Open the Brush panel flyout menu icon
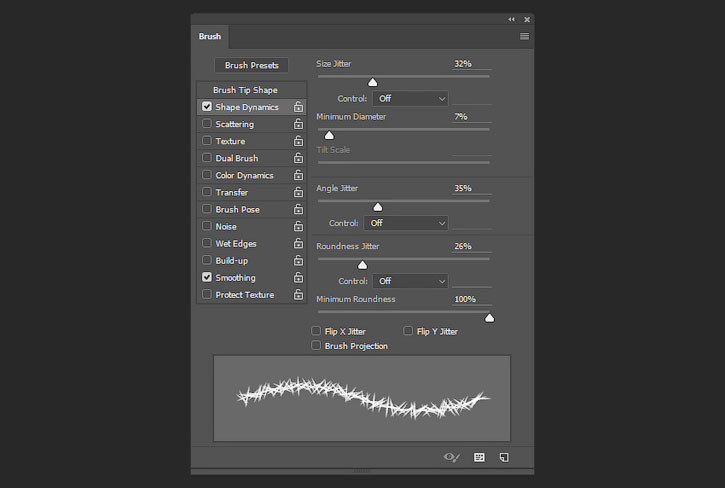Screen dimensions: 725x488 [x=524, y=36]
